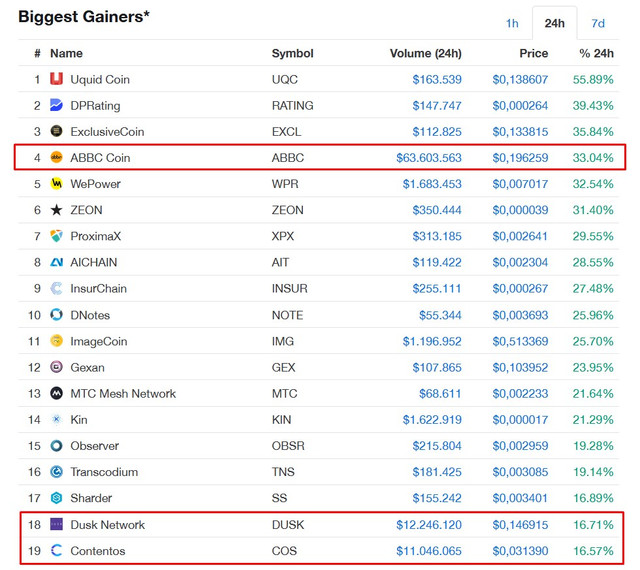Click the OBSR symbol text
This screenshot has height=570, width=640.
(288, 445)
